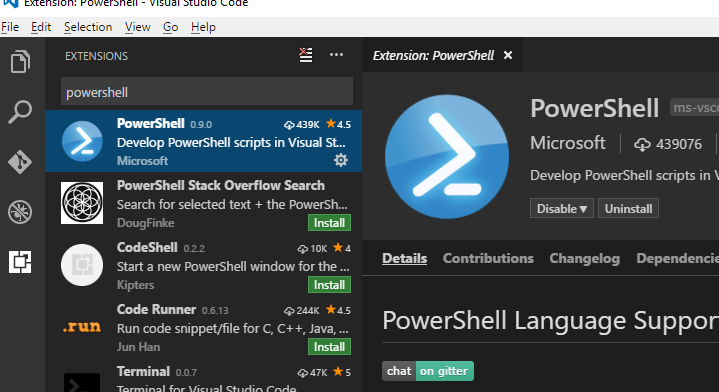
Task: Open the Extensions more actions ellipsis
Action: click(x=336, y=55)
